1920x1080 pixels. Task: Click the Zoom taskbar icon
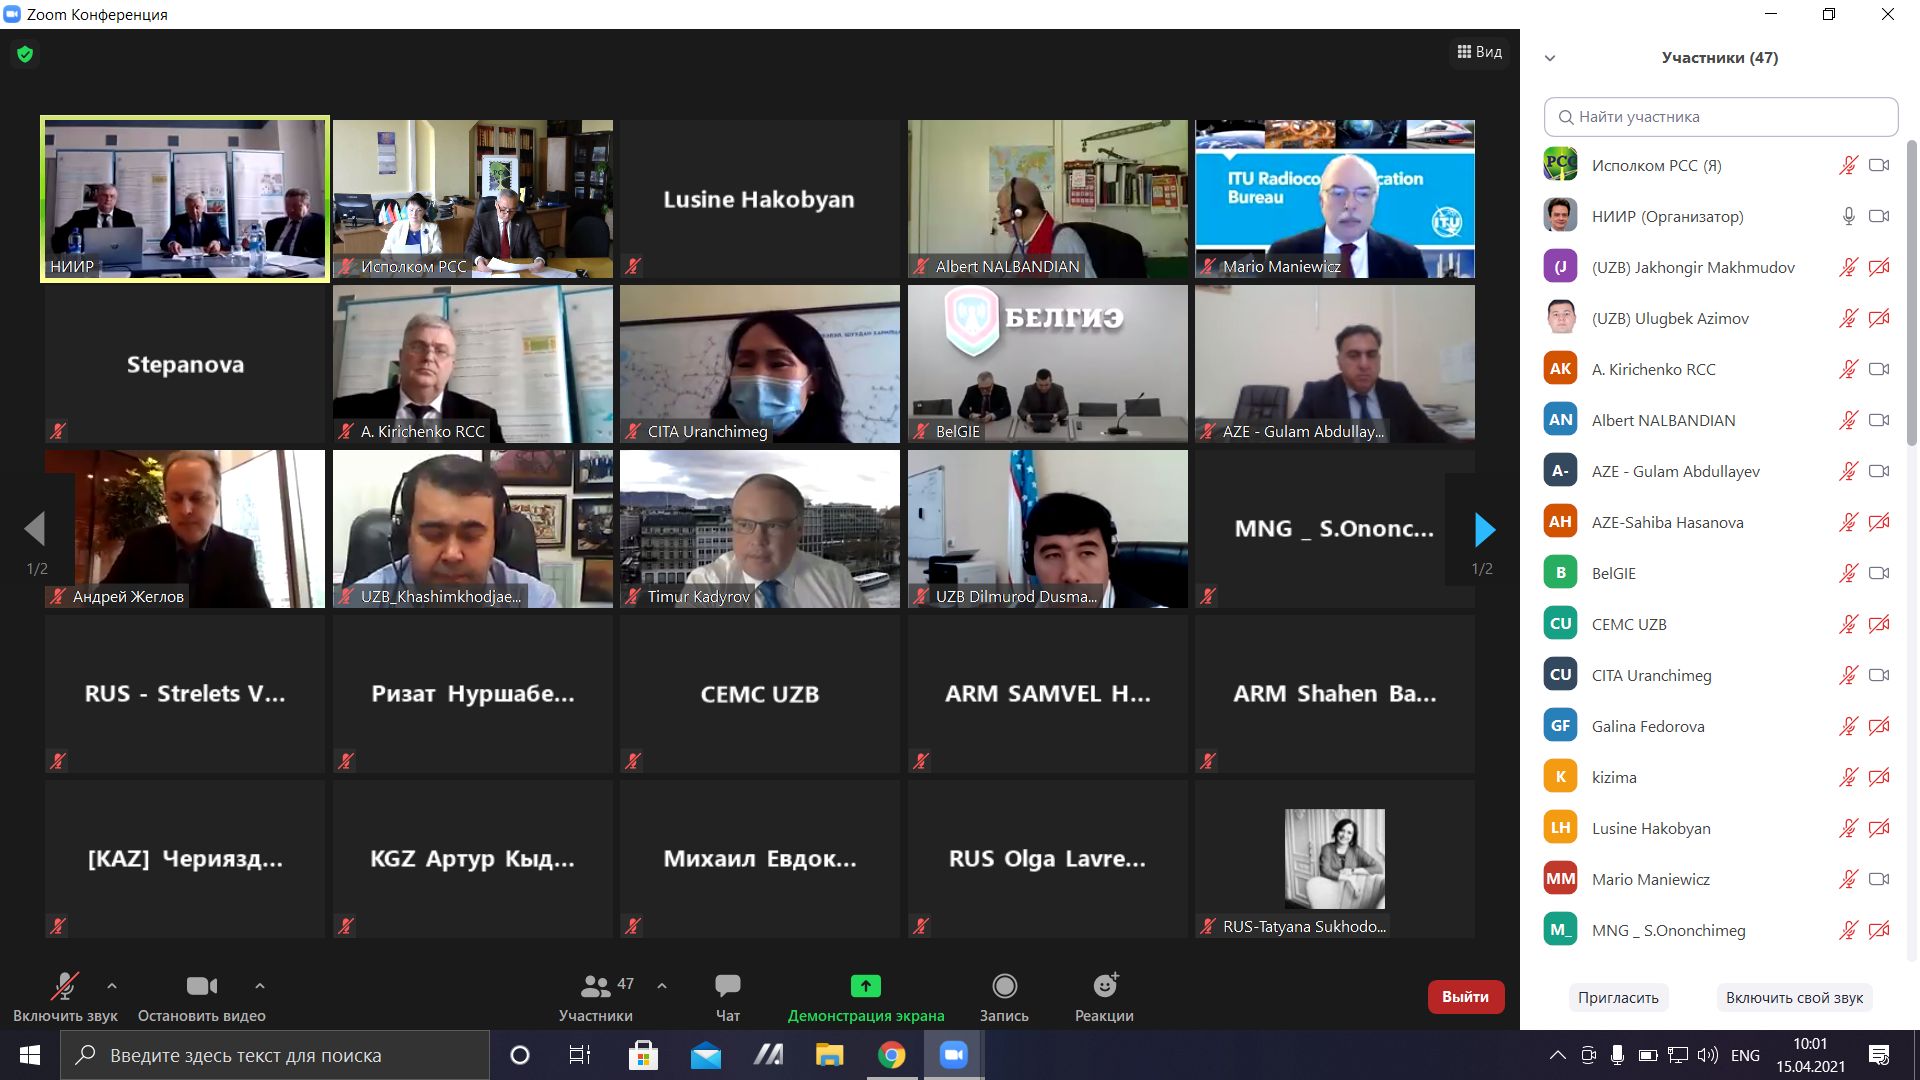coord(954,1055)
